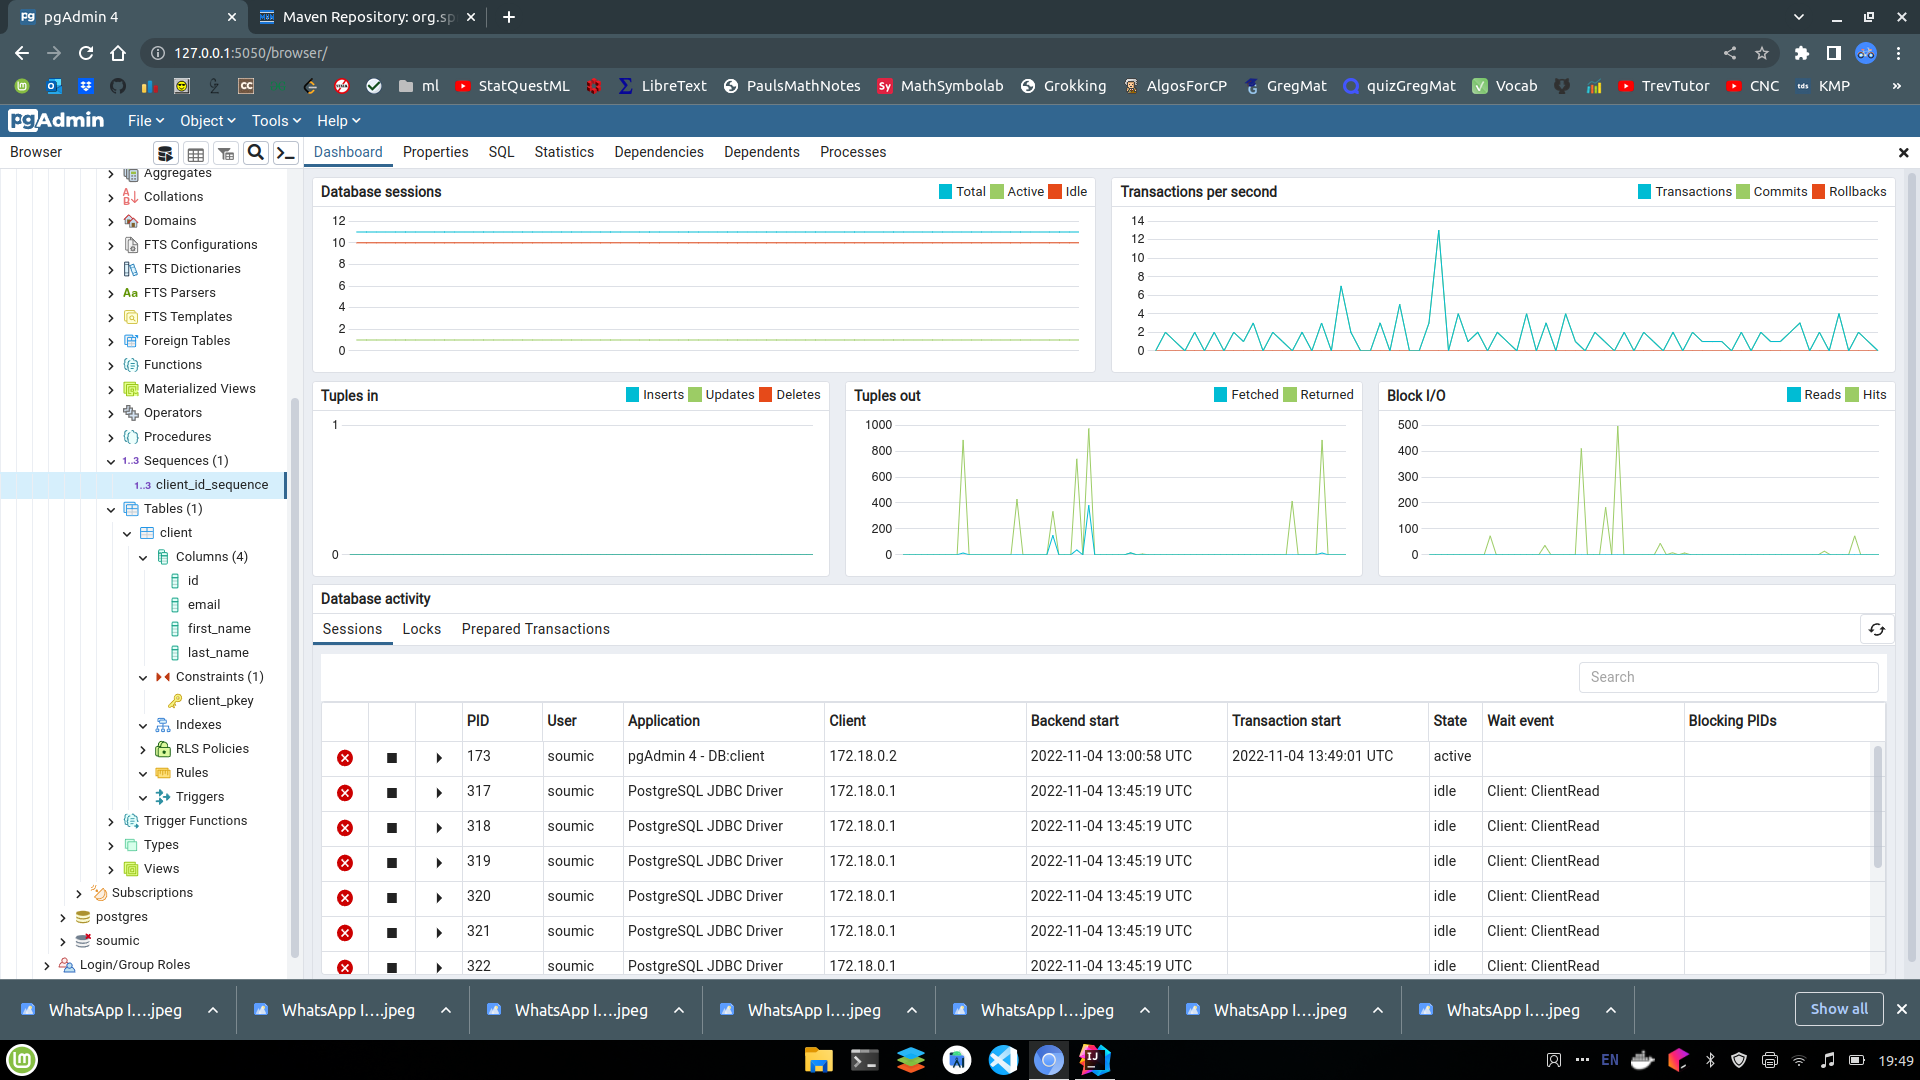This screenshot has height=1080, width=1920.
Task: Refresh the Database activity table
Action: point(1876,629)
